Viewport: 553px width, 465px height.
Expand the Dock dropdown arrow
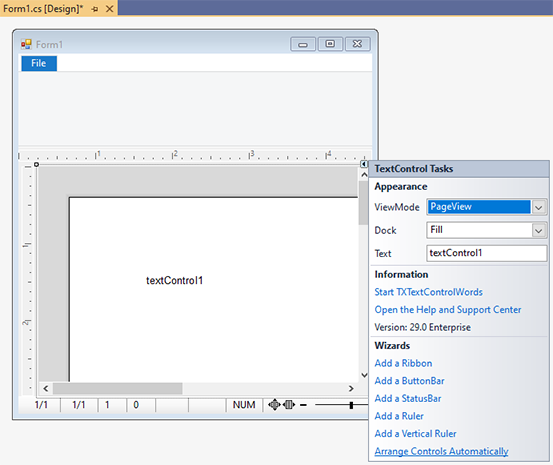coord(539,230)
